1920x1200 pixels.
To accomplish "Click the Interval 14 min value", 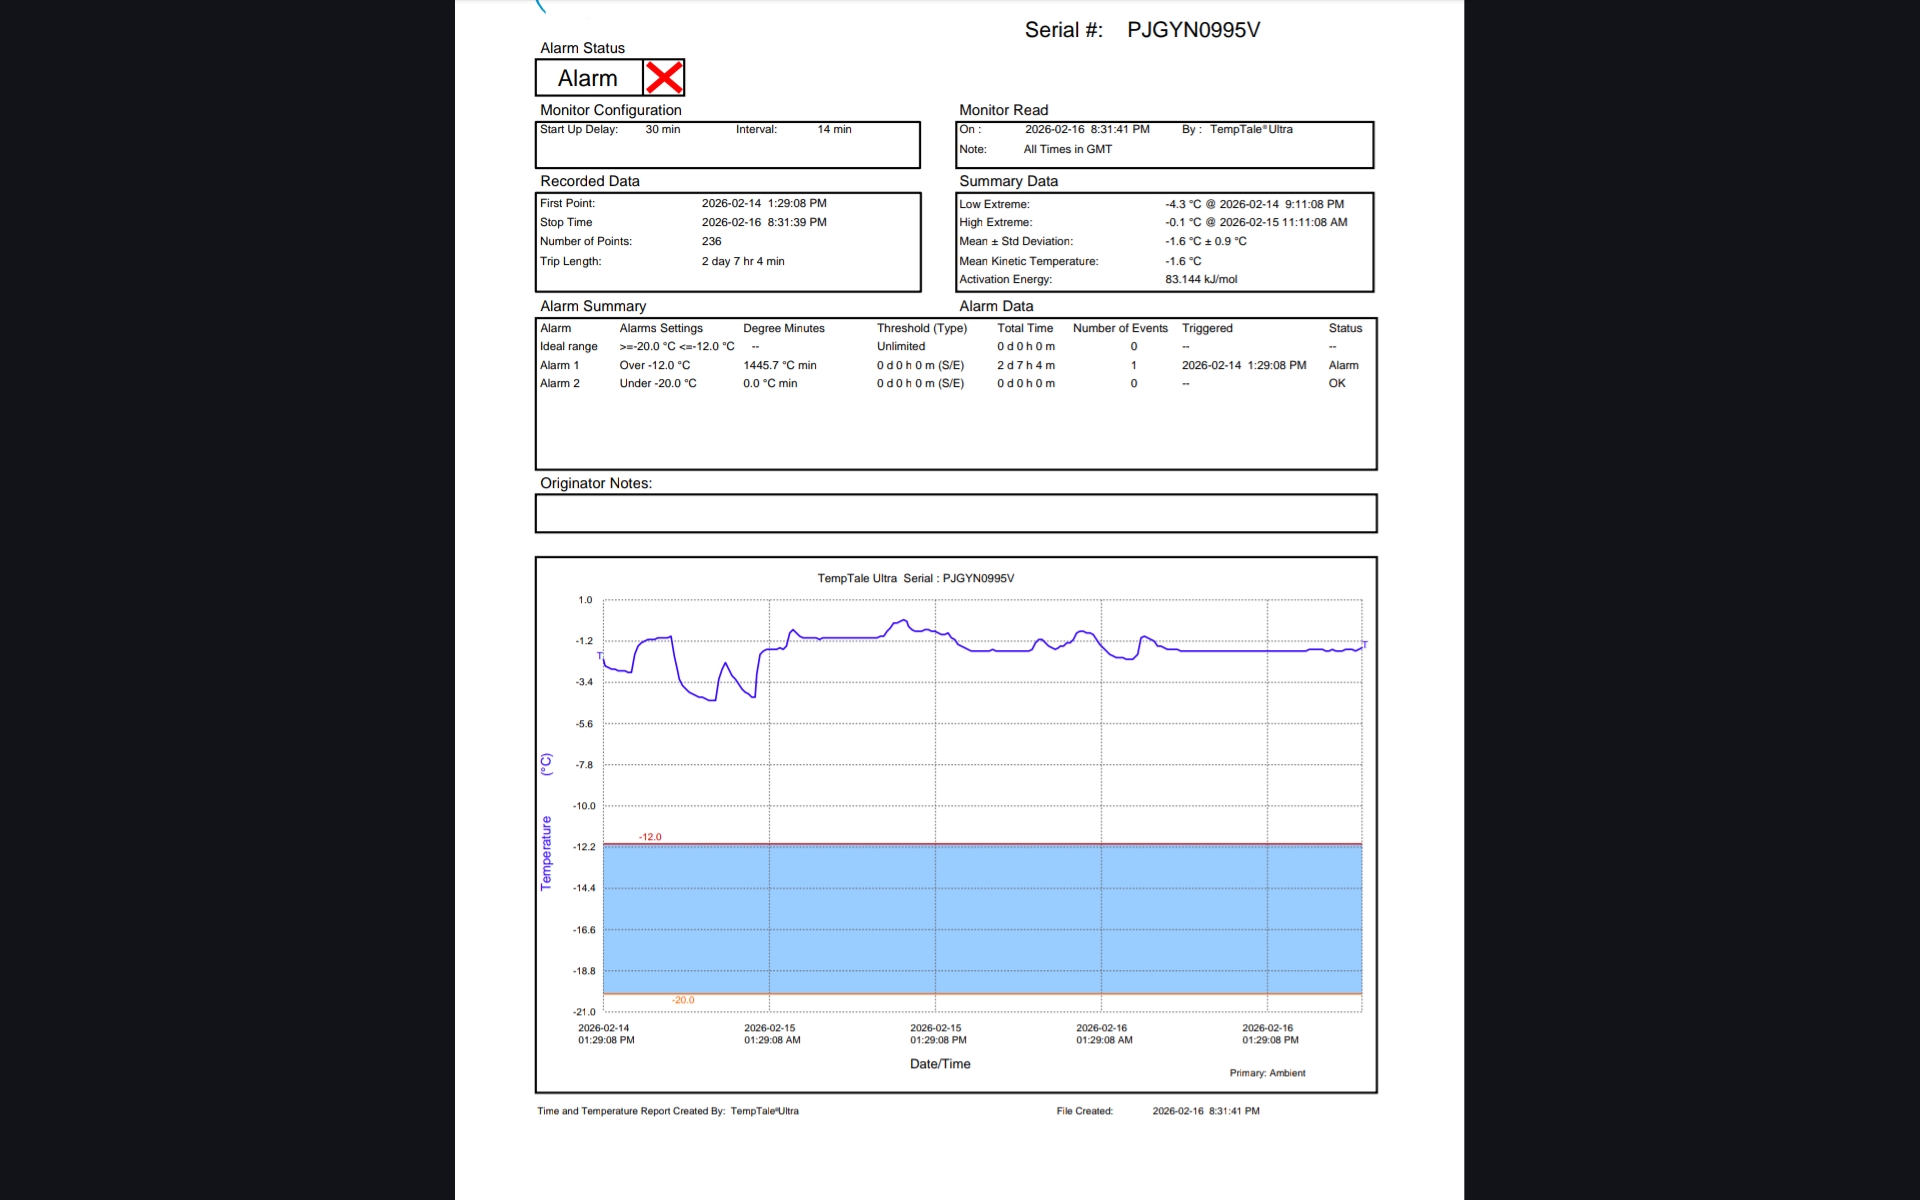I will click(x=834, y=129).
